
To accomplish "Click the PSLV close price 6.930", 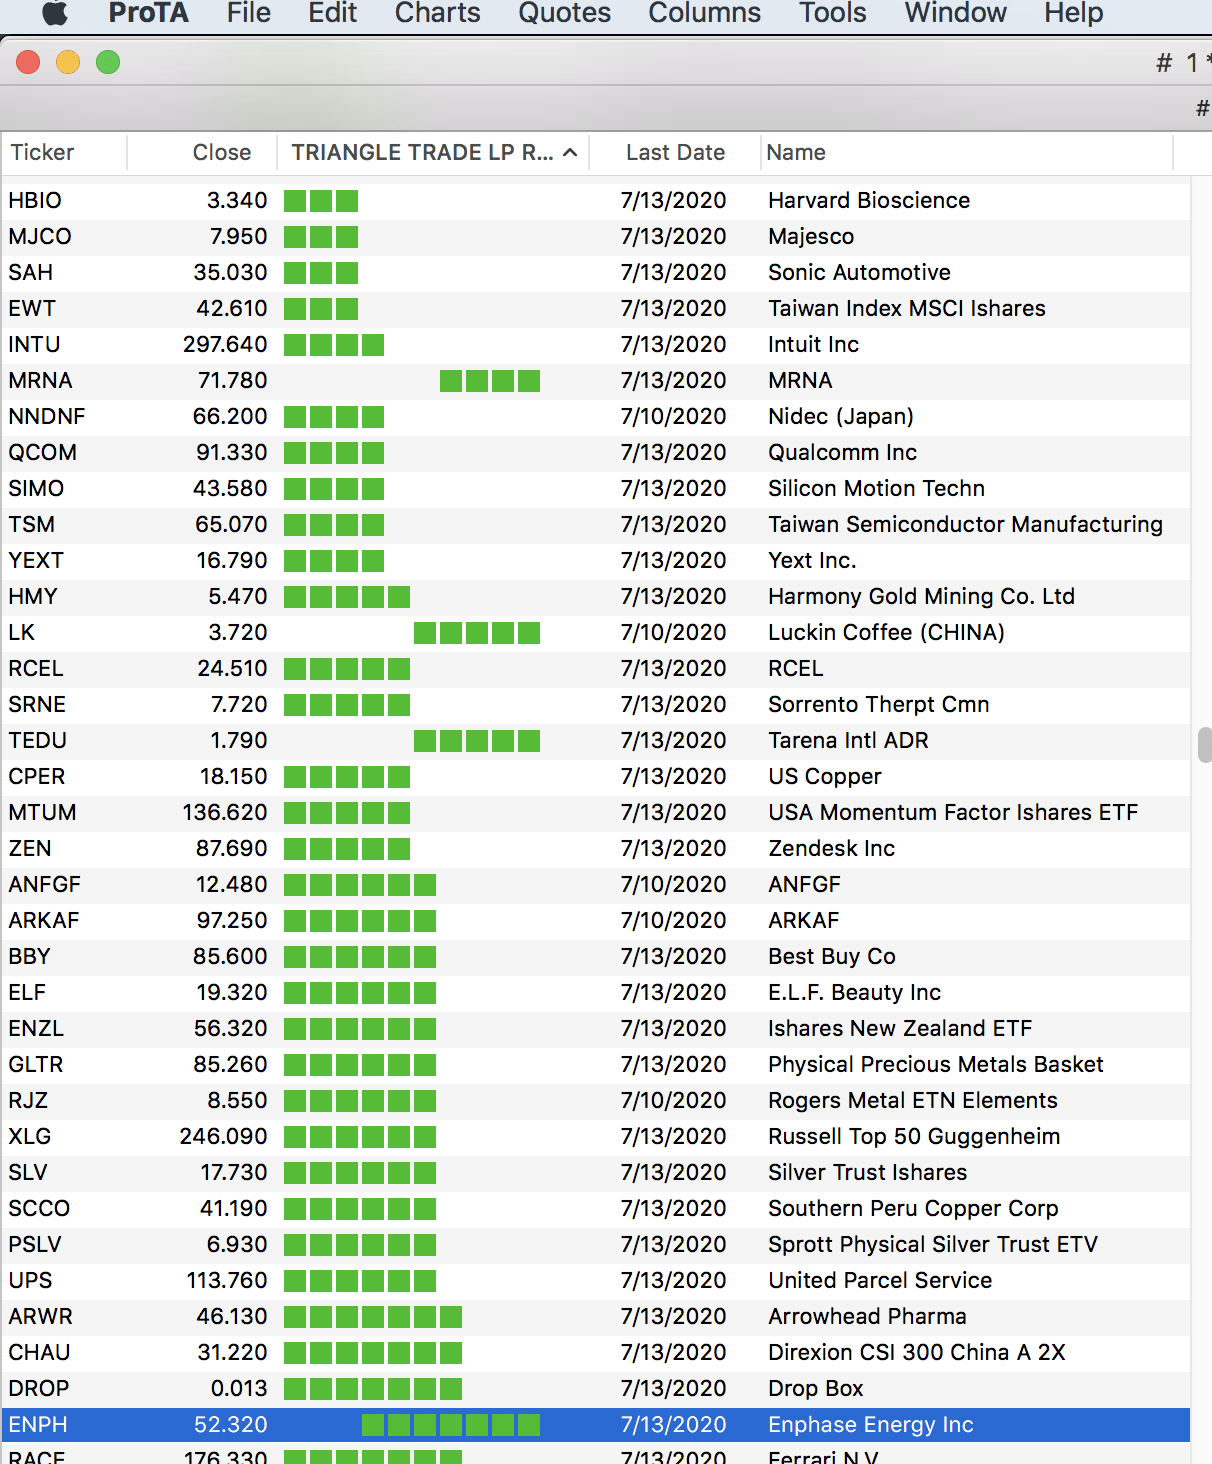I will pyautogui.click(x=238, y=1244).
